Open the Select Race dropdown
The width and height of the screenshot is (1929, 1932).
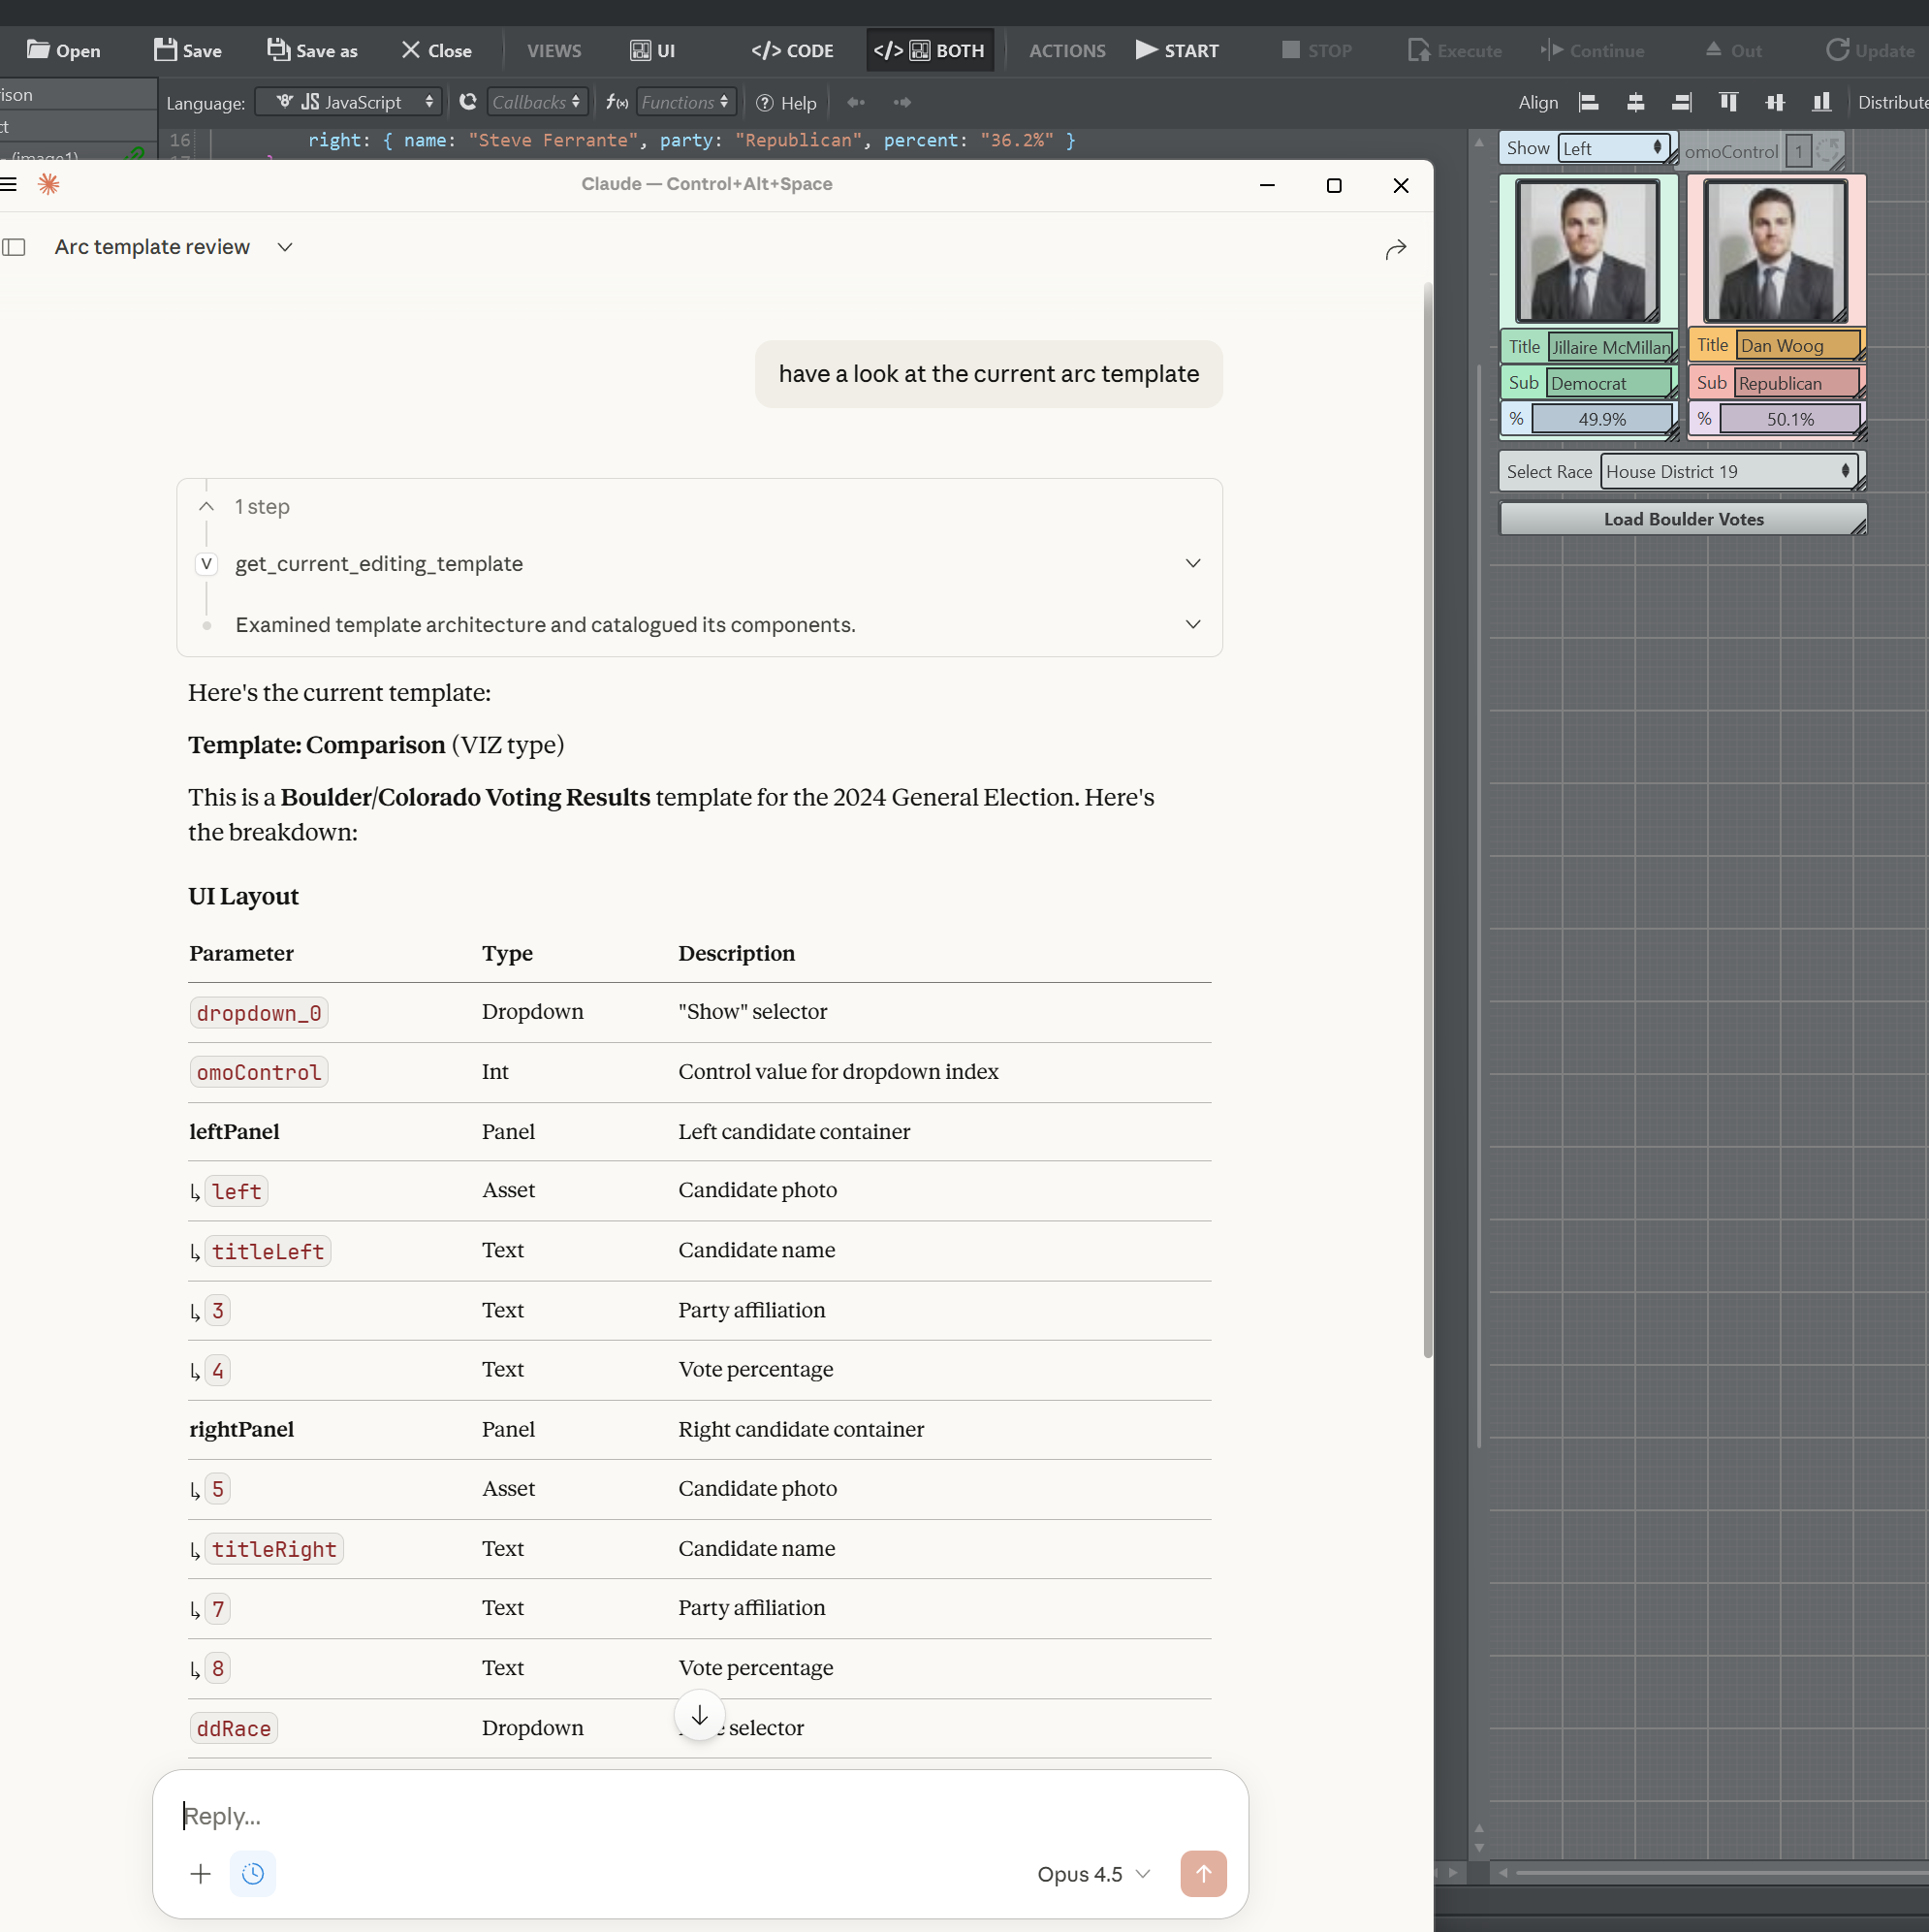pos(1729,471)
